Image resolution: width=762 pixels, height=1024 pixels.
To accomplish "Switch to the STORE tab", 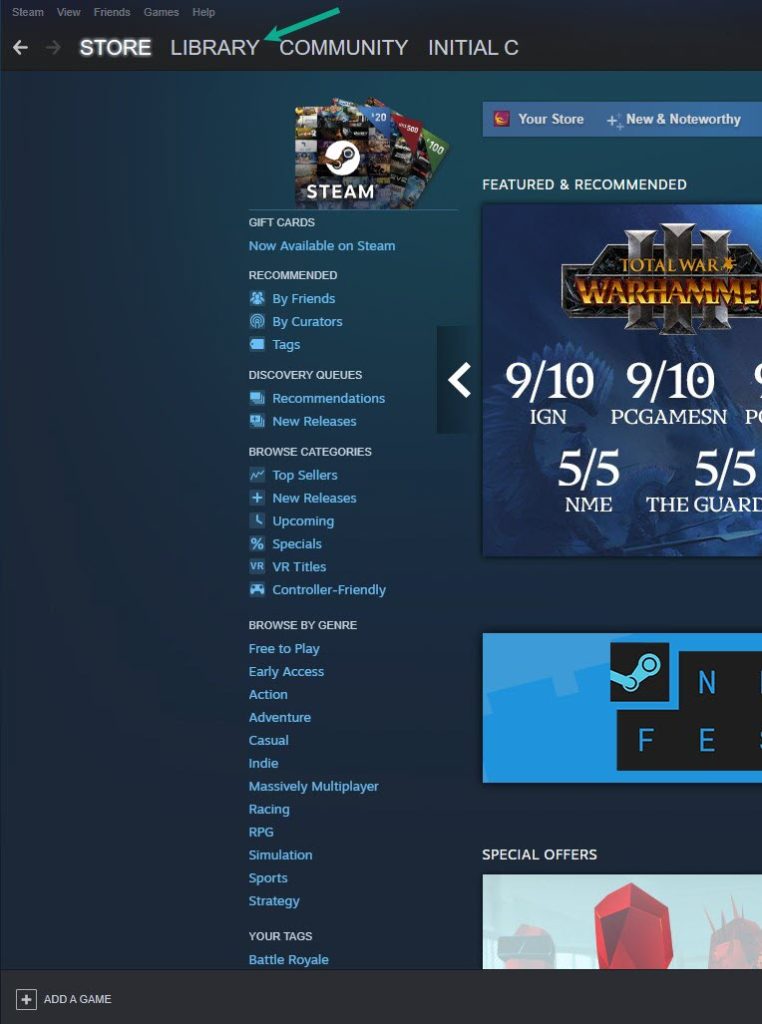I will (116, 48).
